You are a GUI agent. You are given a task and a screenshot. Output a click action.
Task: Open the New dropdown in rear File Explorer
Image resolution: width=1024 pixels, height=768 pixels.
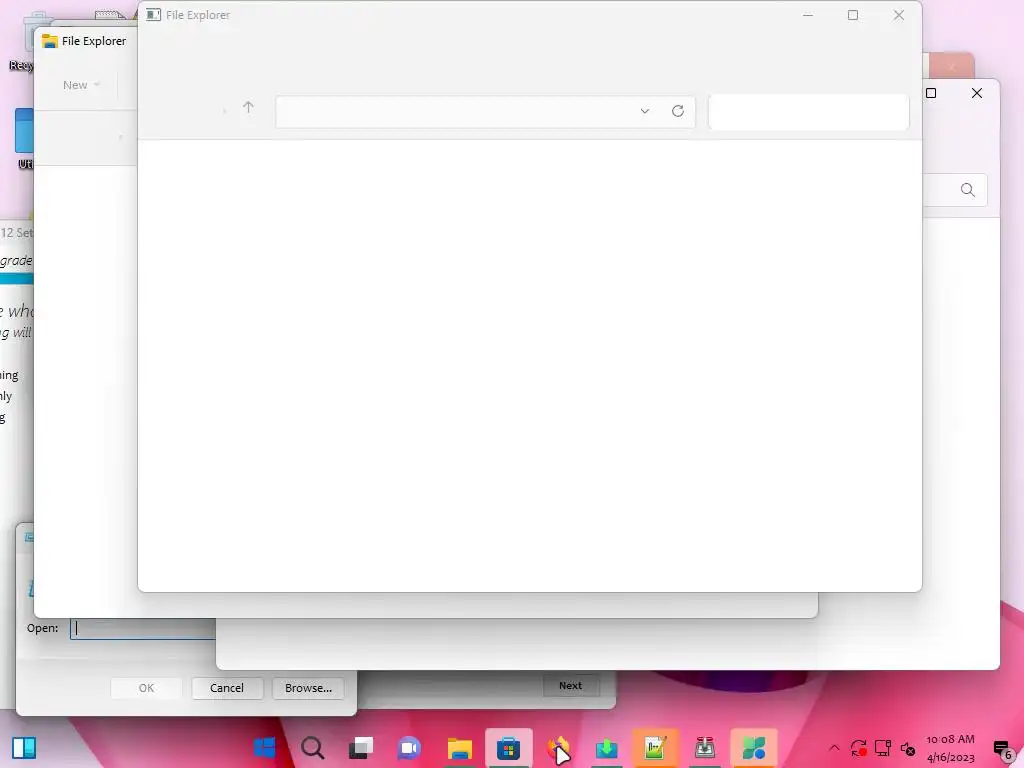(81, 85)
